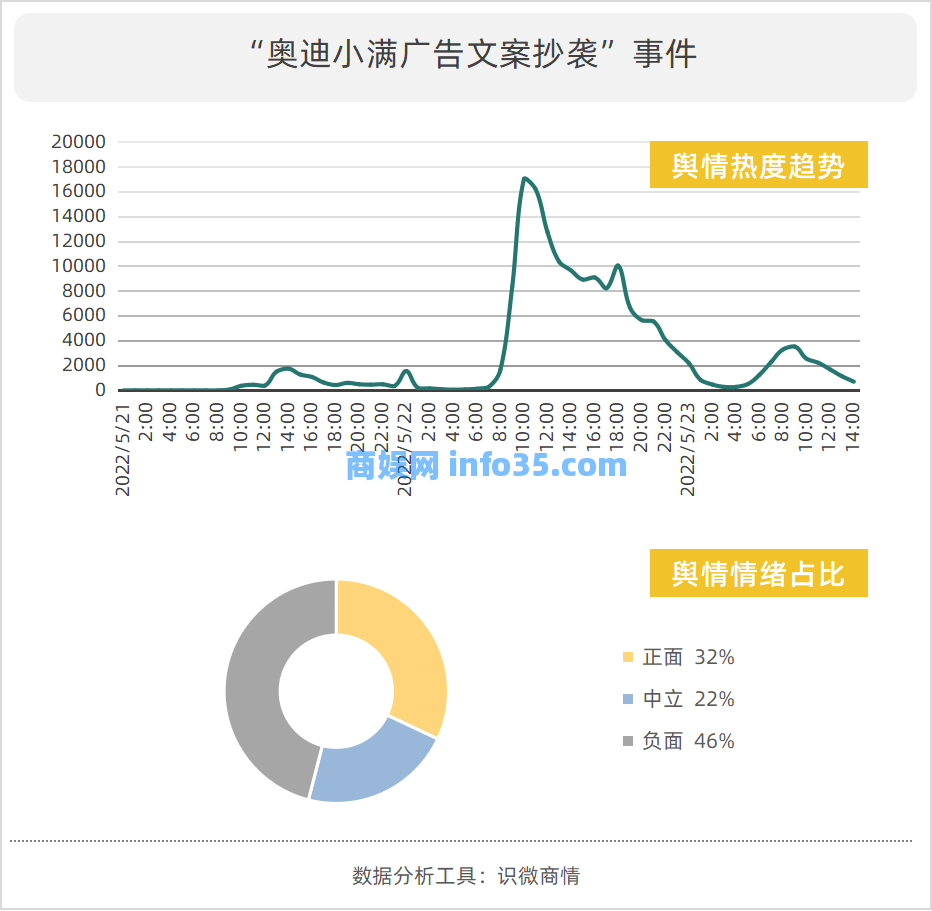Click the y-axis label 18000
The width and height of the screenshot is (932, 911).
pyautogui.click(x=78, y=167)
